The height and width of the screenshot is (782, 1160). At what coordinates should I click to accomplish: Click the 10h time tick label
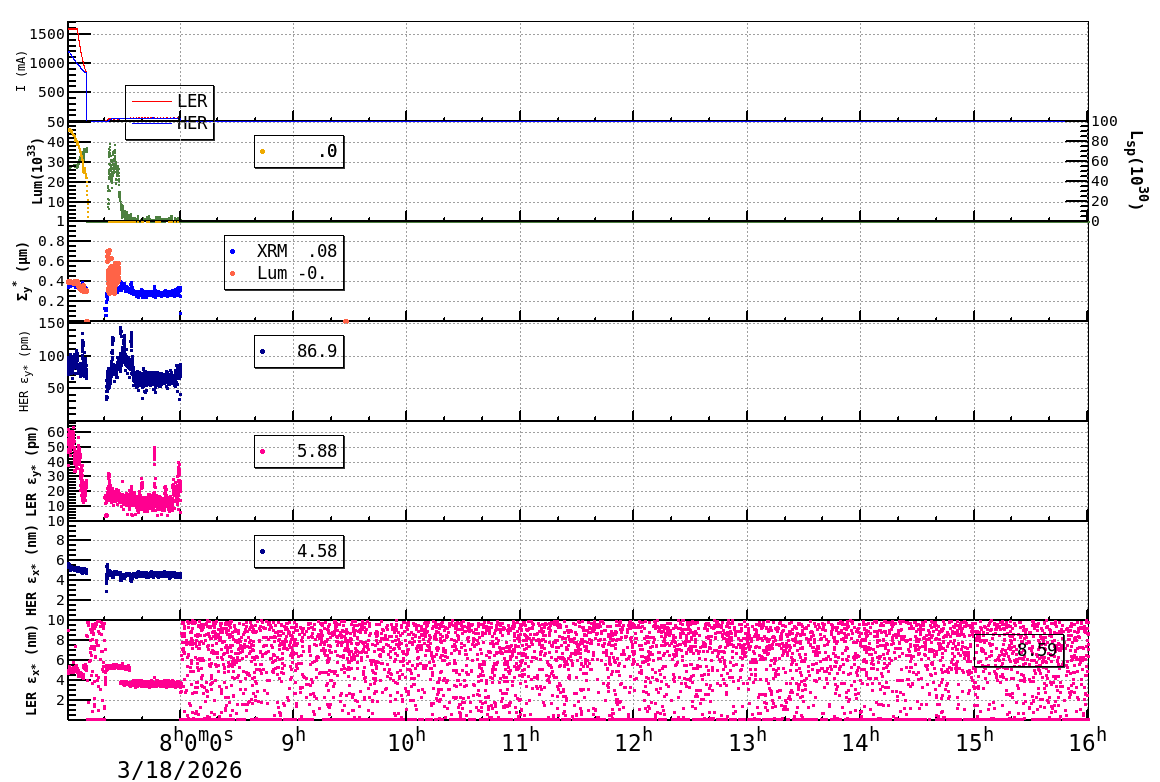click(407, 740)
